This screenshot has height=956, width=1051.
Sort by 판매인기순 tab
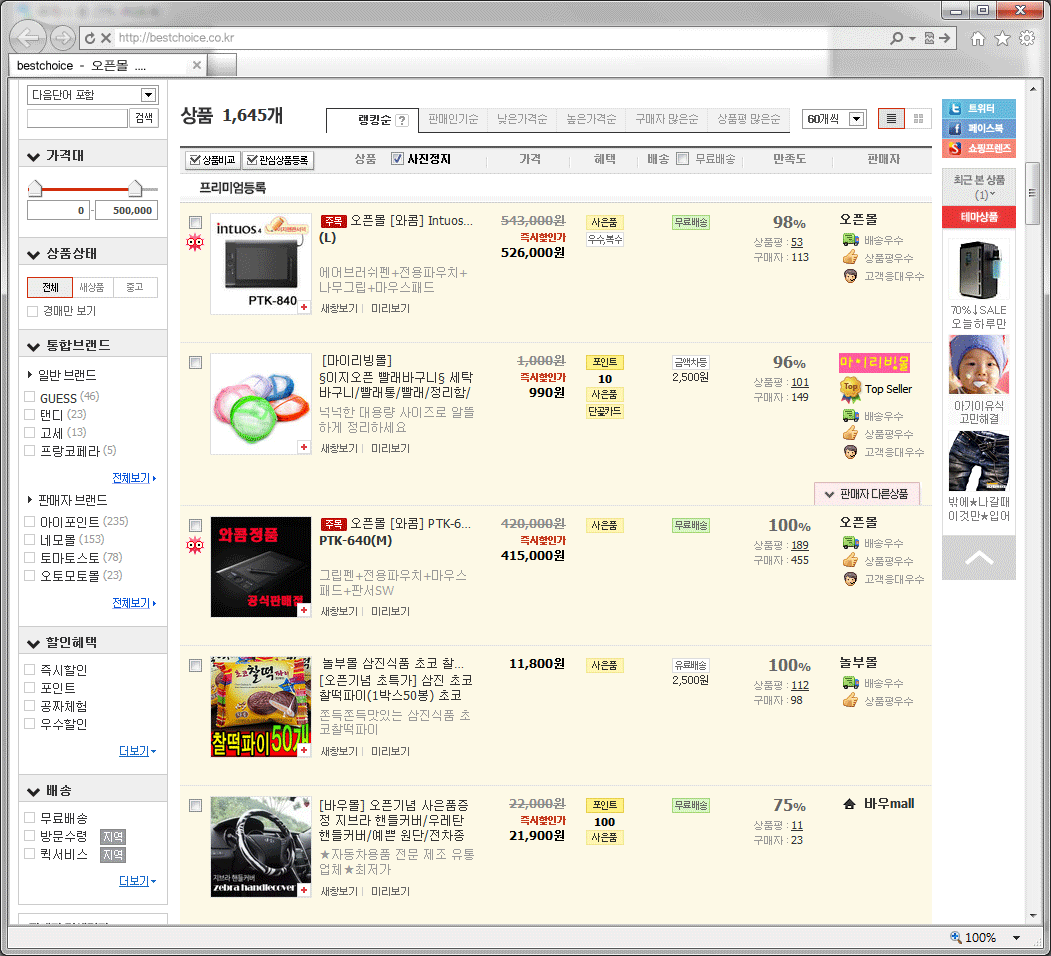tap(453, 119)
